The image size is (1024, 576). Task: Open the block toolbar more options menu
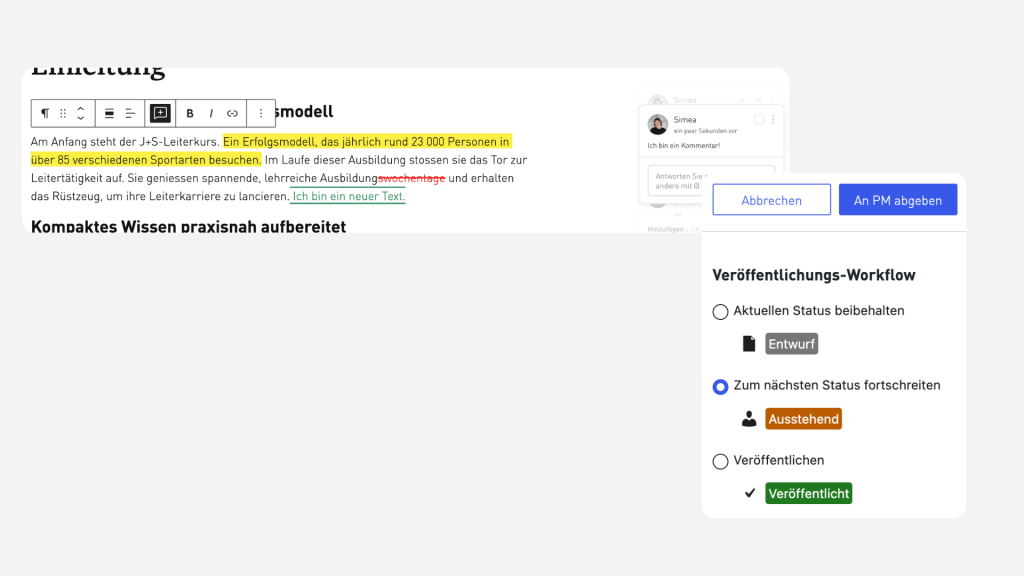point(261,114)
